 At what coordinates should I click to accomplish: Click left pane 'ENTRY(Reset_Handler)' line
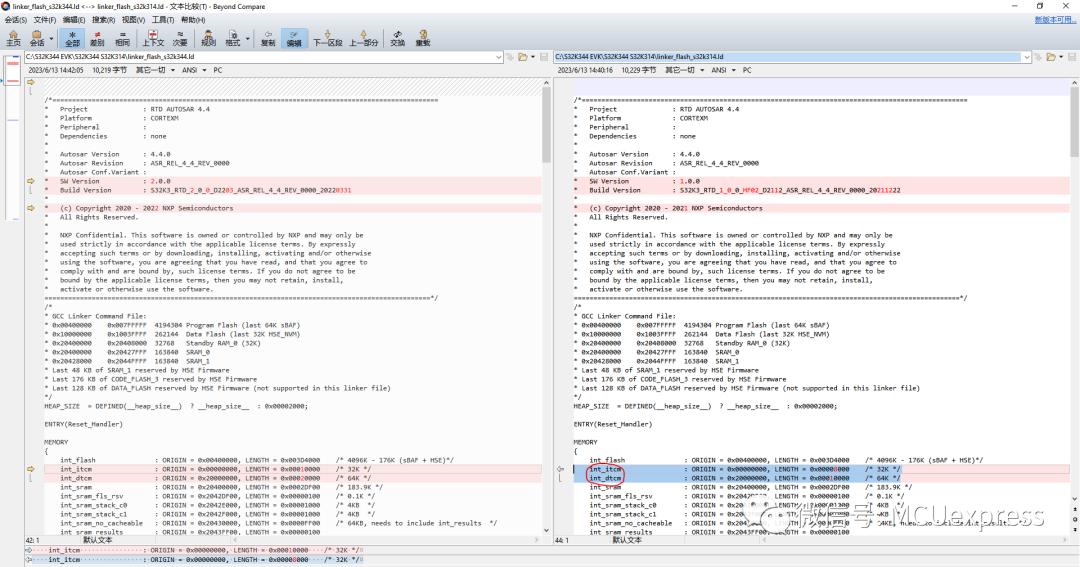(83, 424)
